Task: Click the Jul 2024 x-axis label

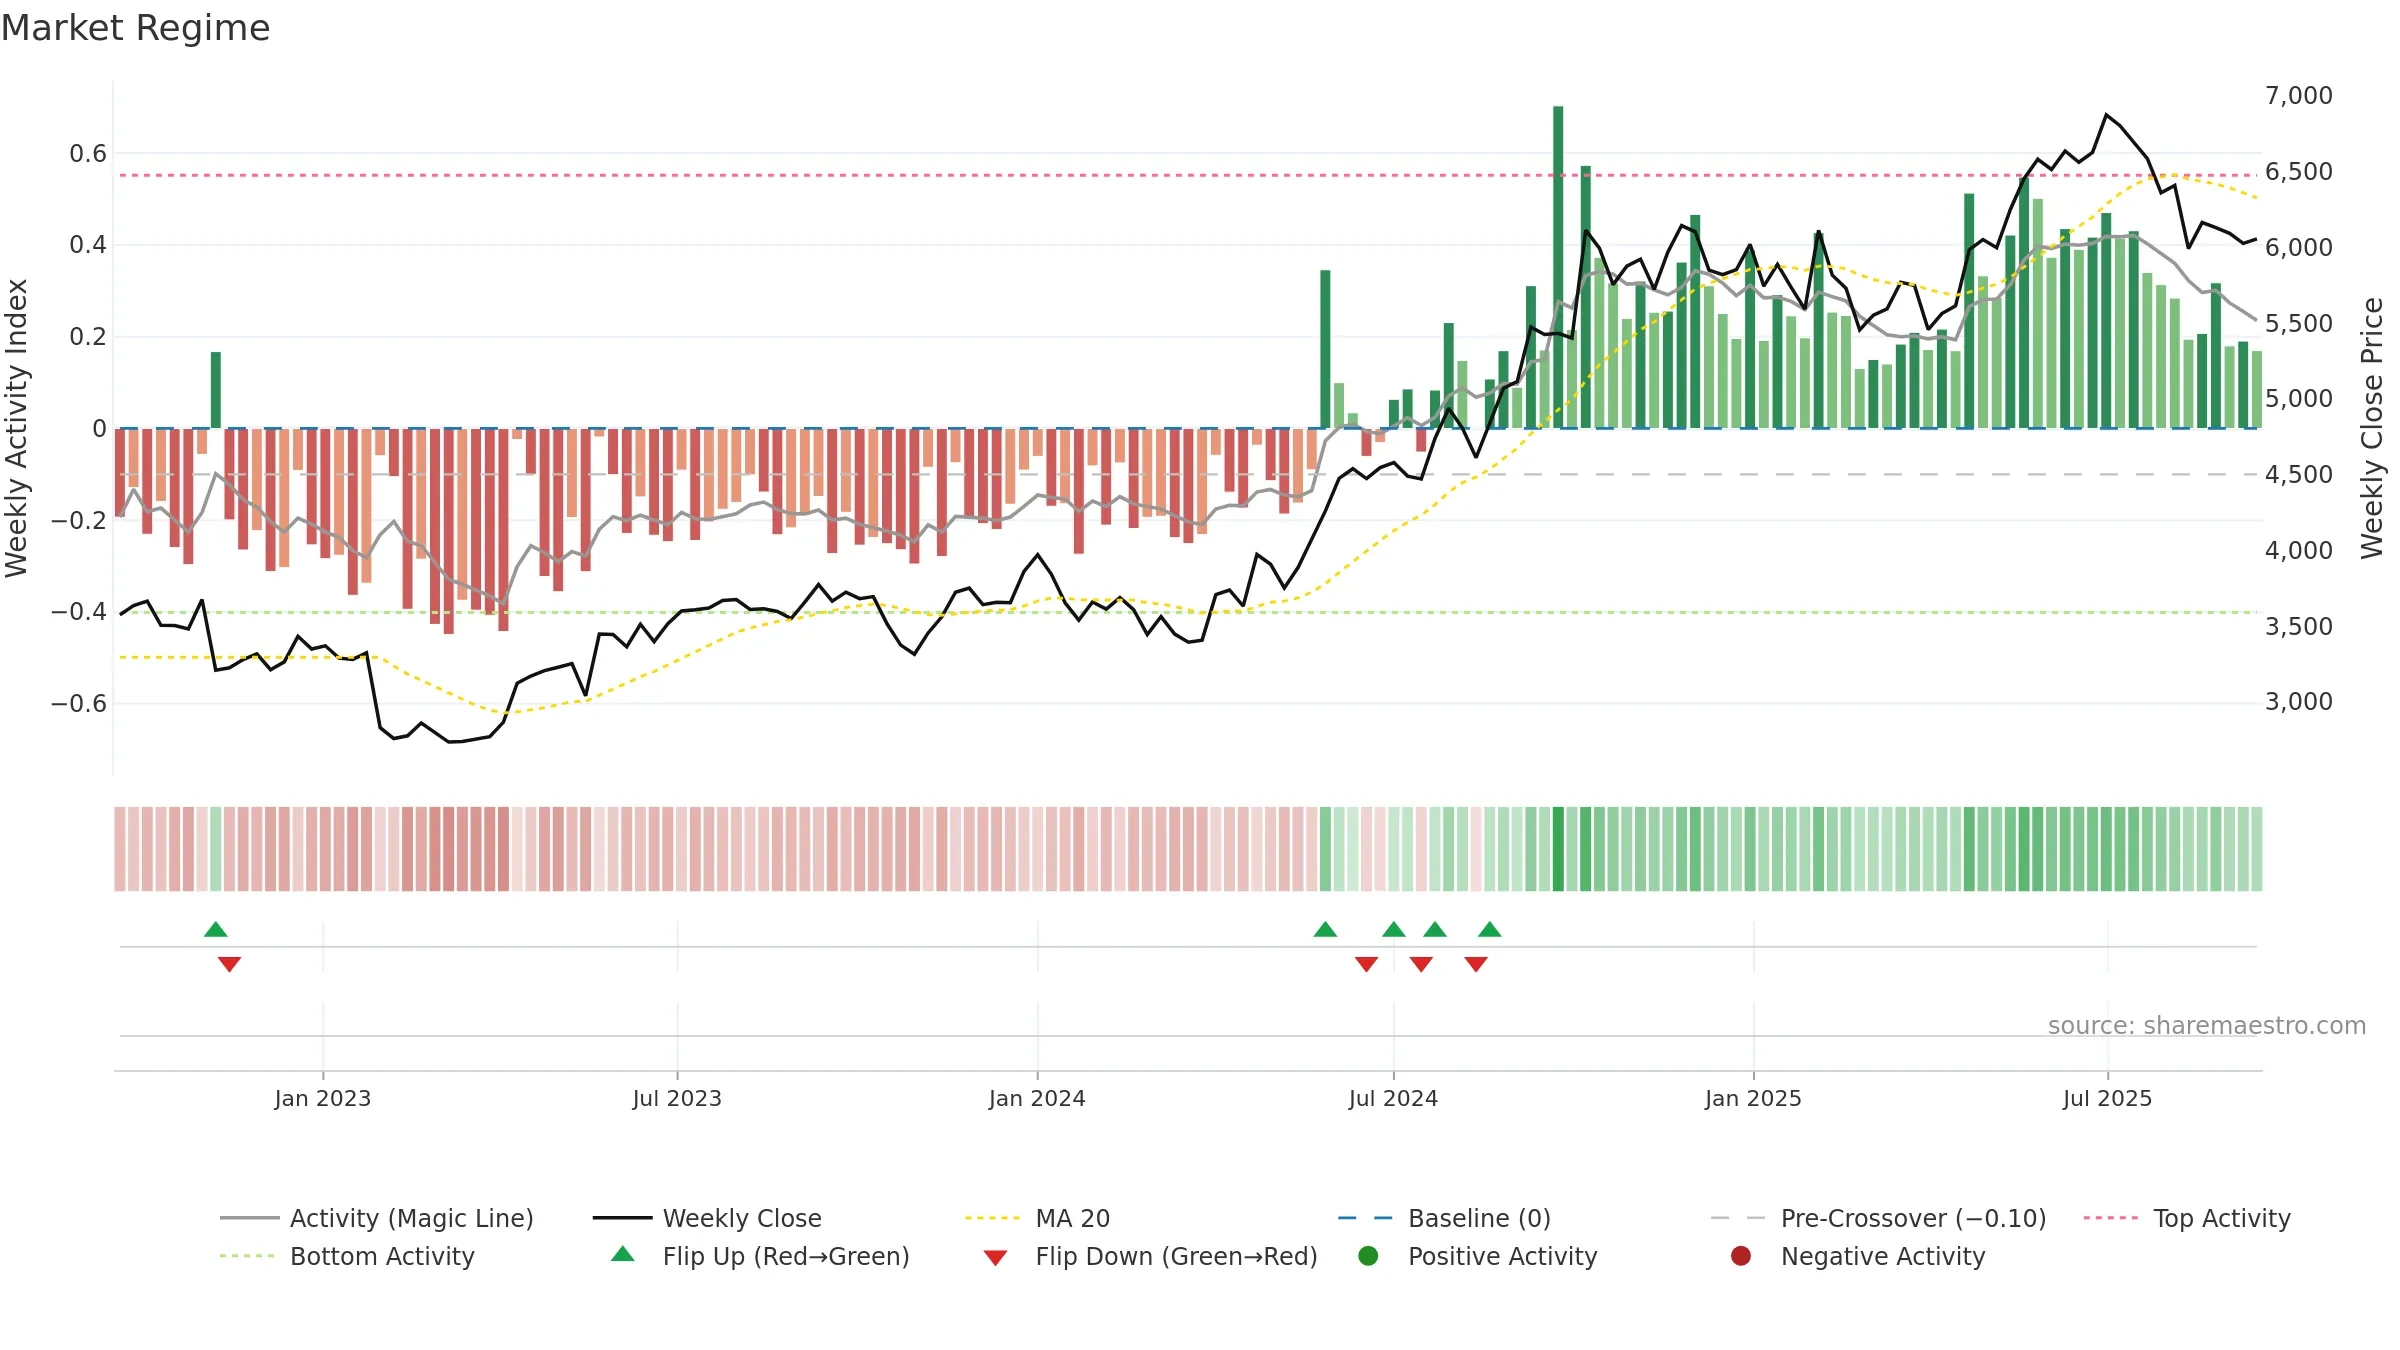Action: tap(1393, 1098)
